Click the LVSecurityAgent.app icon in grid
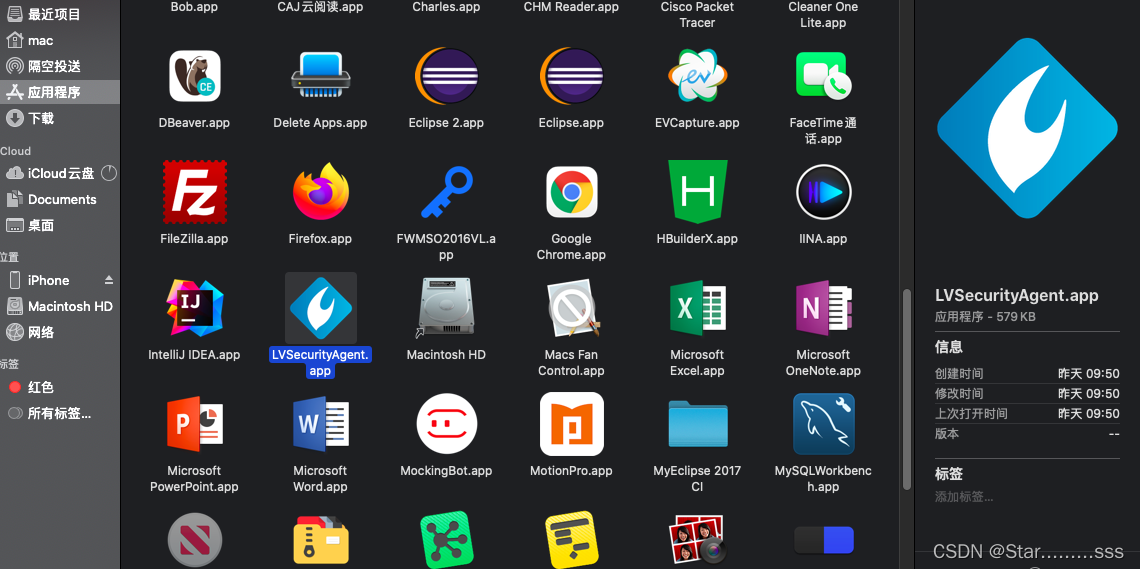 click(x=321, y=308)
